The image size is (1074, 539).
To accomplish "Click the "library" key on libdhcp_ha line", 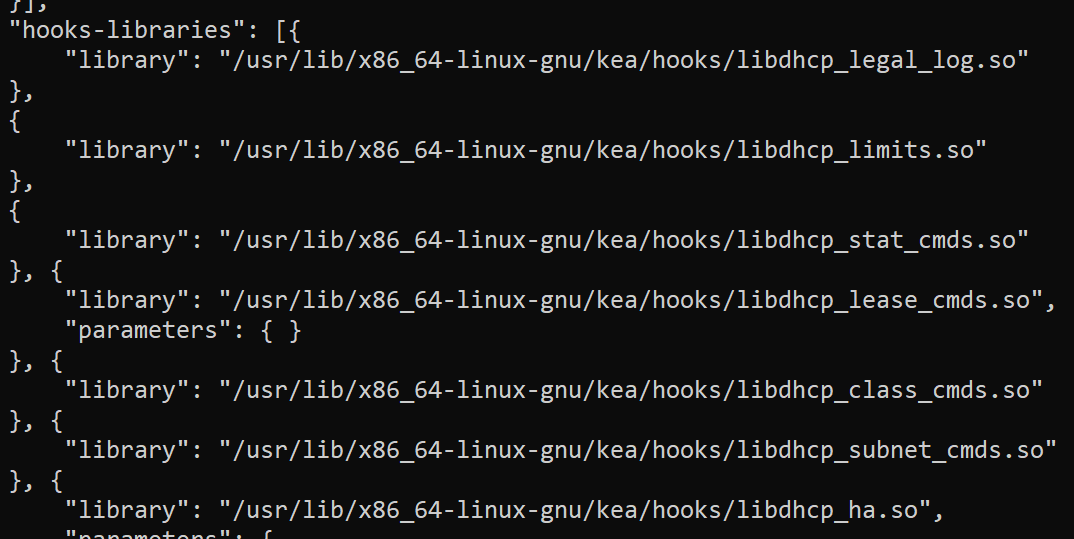I will pyautogui.click(x=126, y=510).
